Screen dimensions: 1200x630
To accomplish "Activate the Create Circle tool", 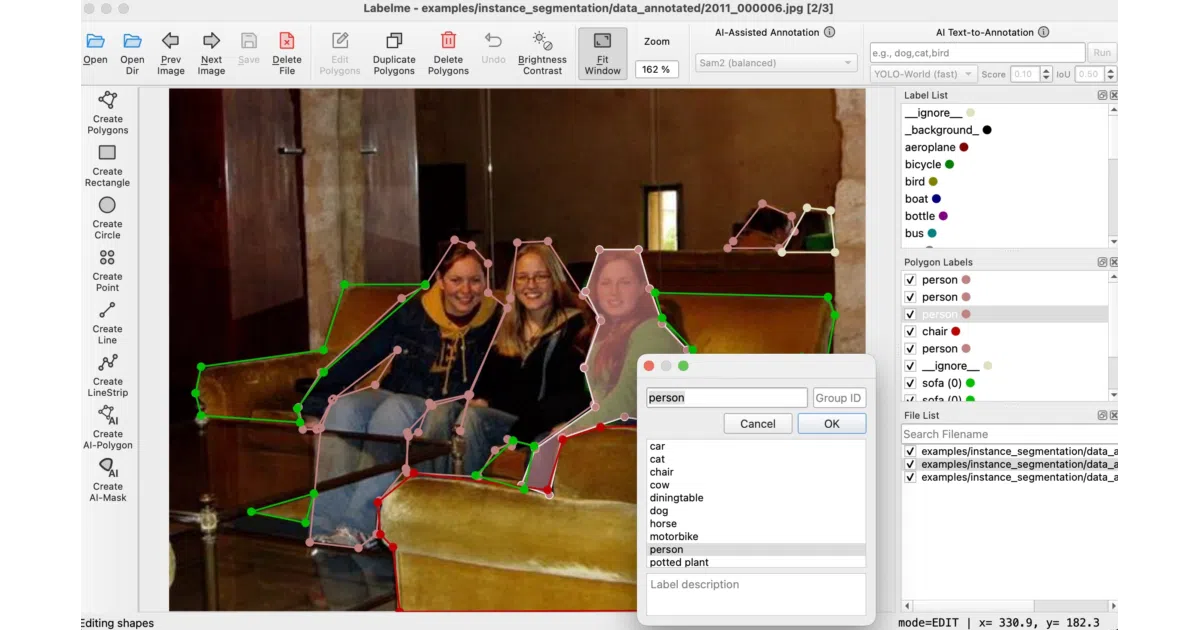I will (x=107, y=217).
